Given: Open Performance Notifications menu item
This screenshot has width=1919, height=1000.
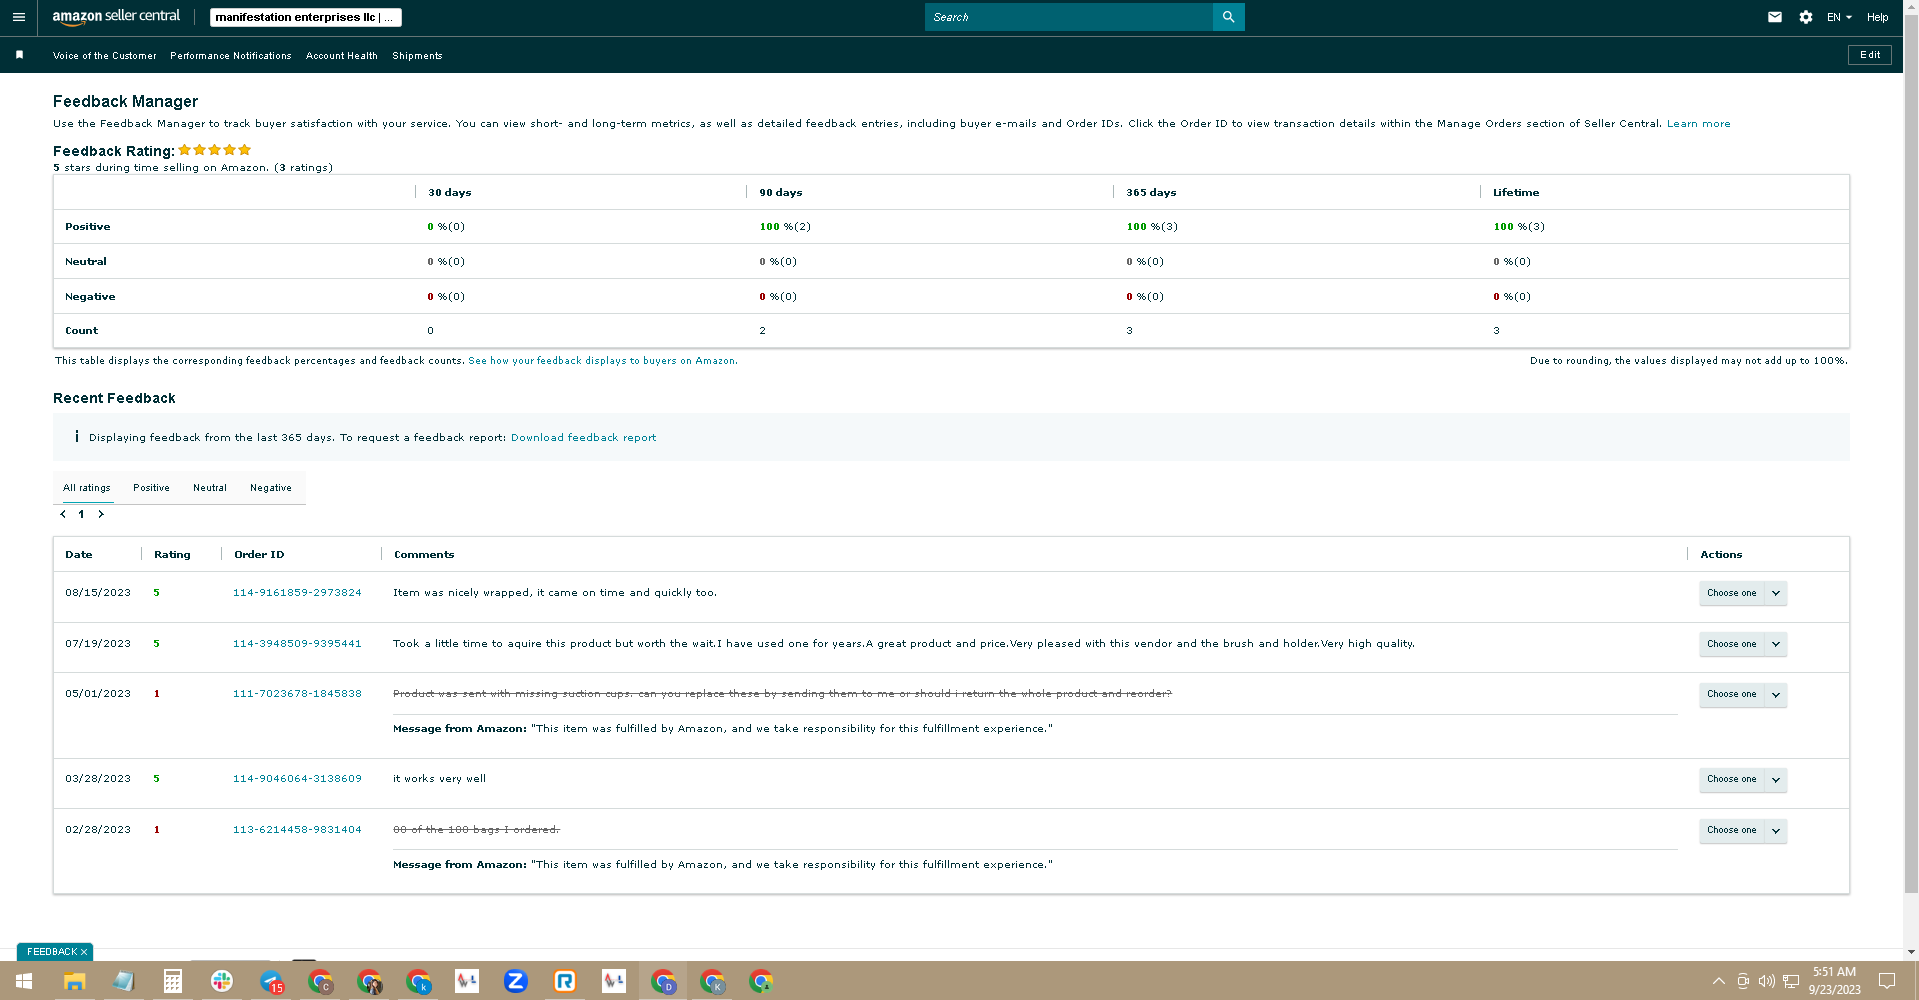Looking at the screenshot, I should point(231,56).
